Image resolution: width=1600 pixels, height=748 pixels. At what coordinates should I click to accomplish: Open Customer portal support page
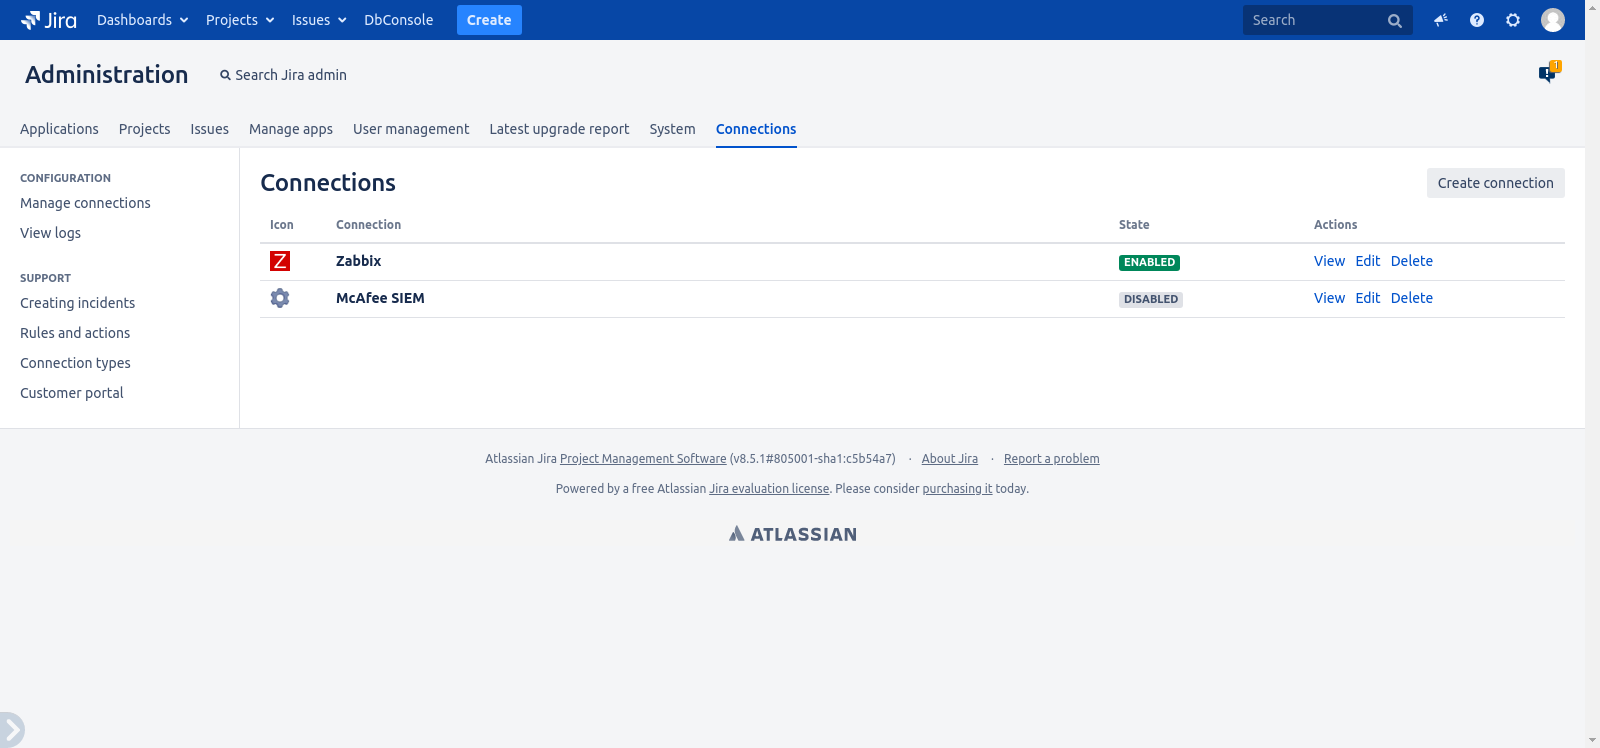(x=72, y=393)
